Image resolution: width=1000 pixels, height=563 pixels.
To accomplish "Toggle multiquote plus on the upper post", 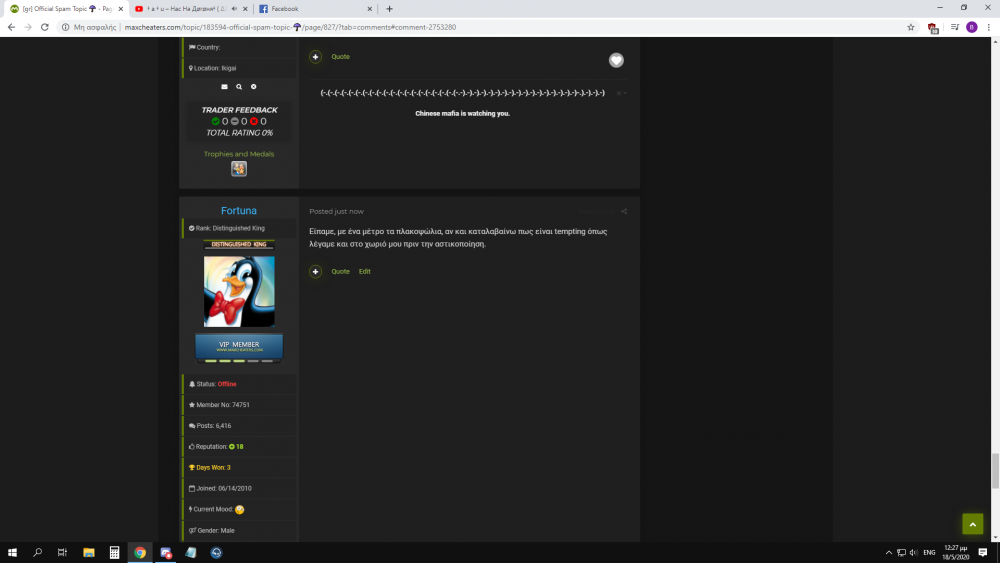I will [x=316, y=57].
